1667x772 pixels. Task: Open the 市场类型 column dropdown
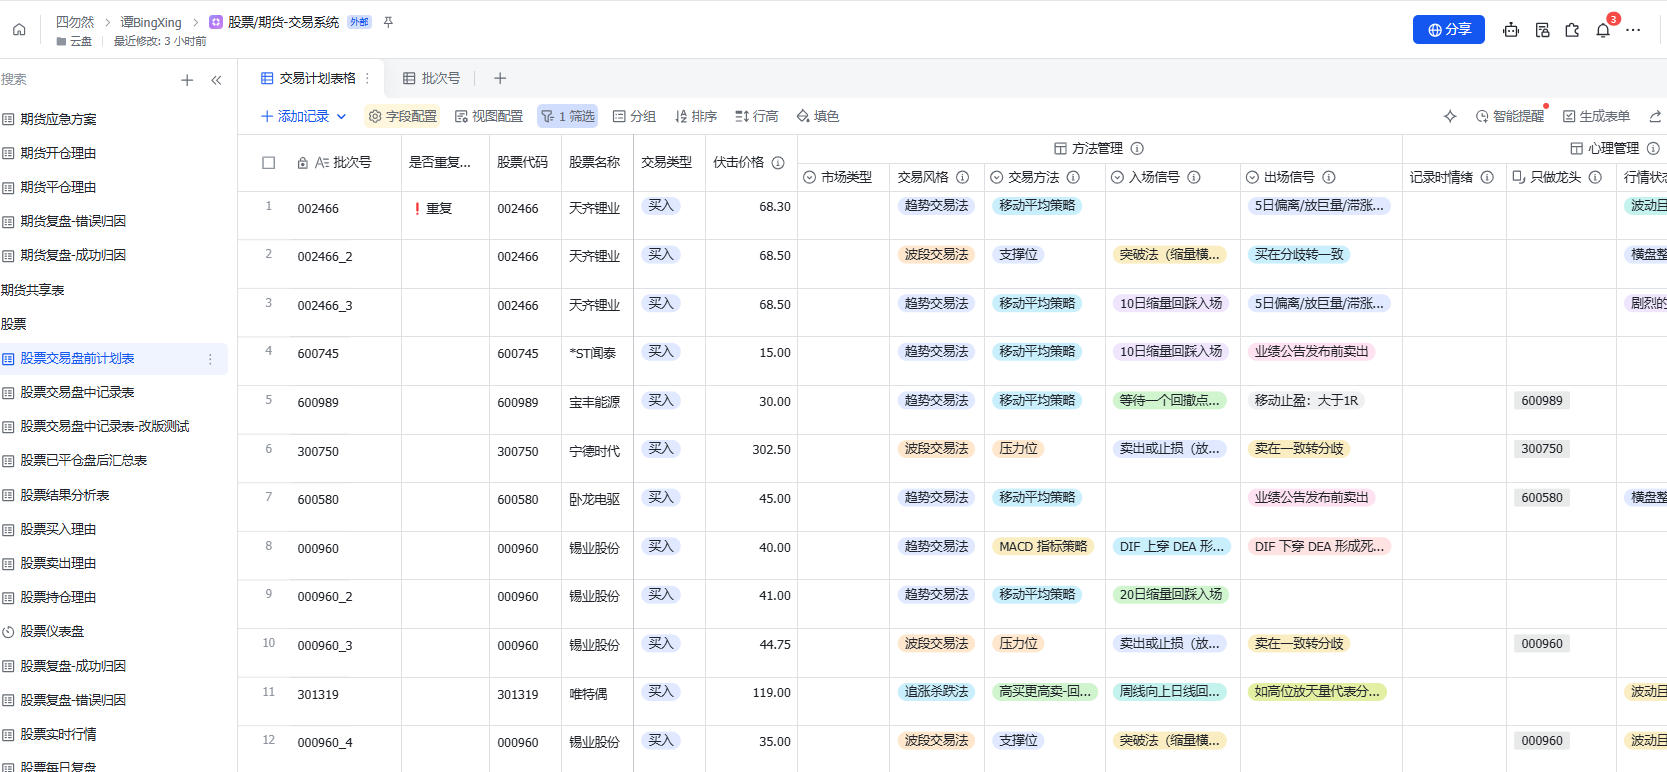810,177
